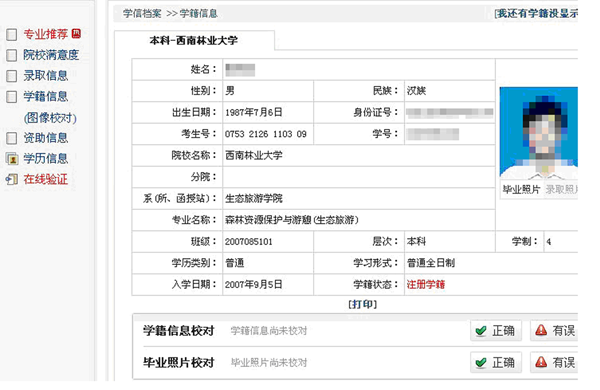
Task: Open 在线验证 link
Action: [x=46, y=179]
